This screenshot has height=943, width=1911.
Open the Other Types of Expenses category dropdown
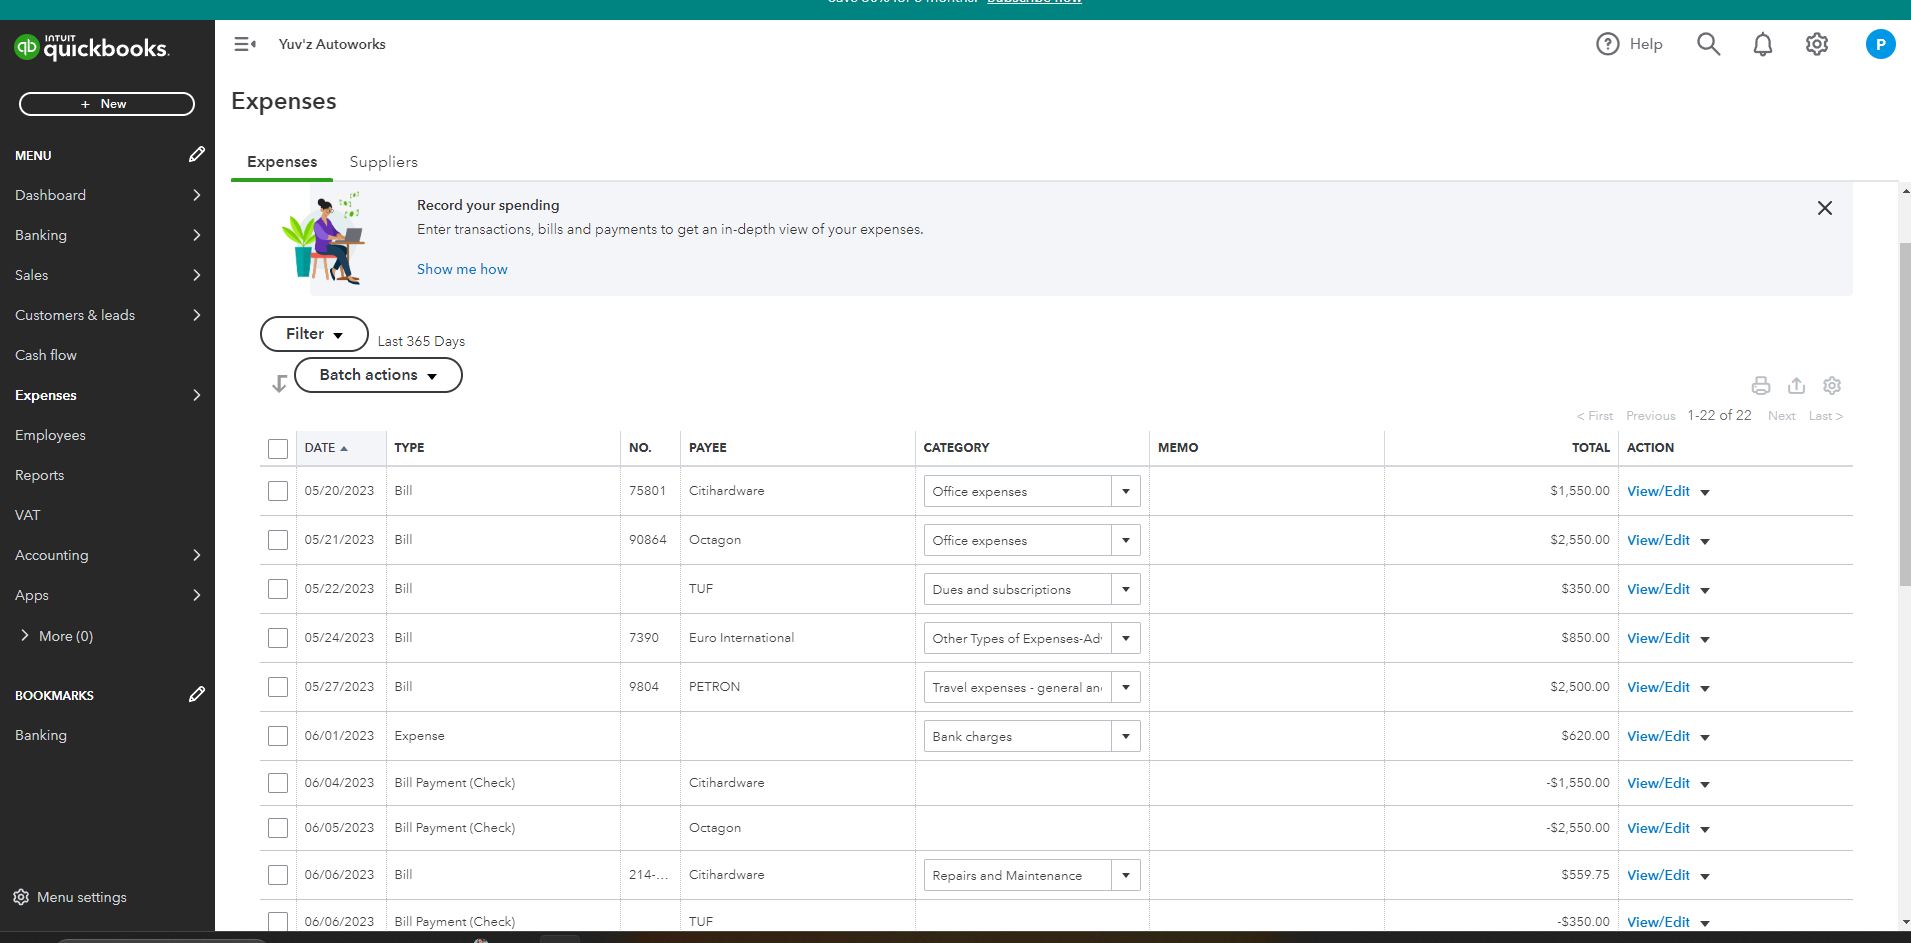(x=1126, y=638)
